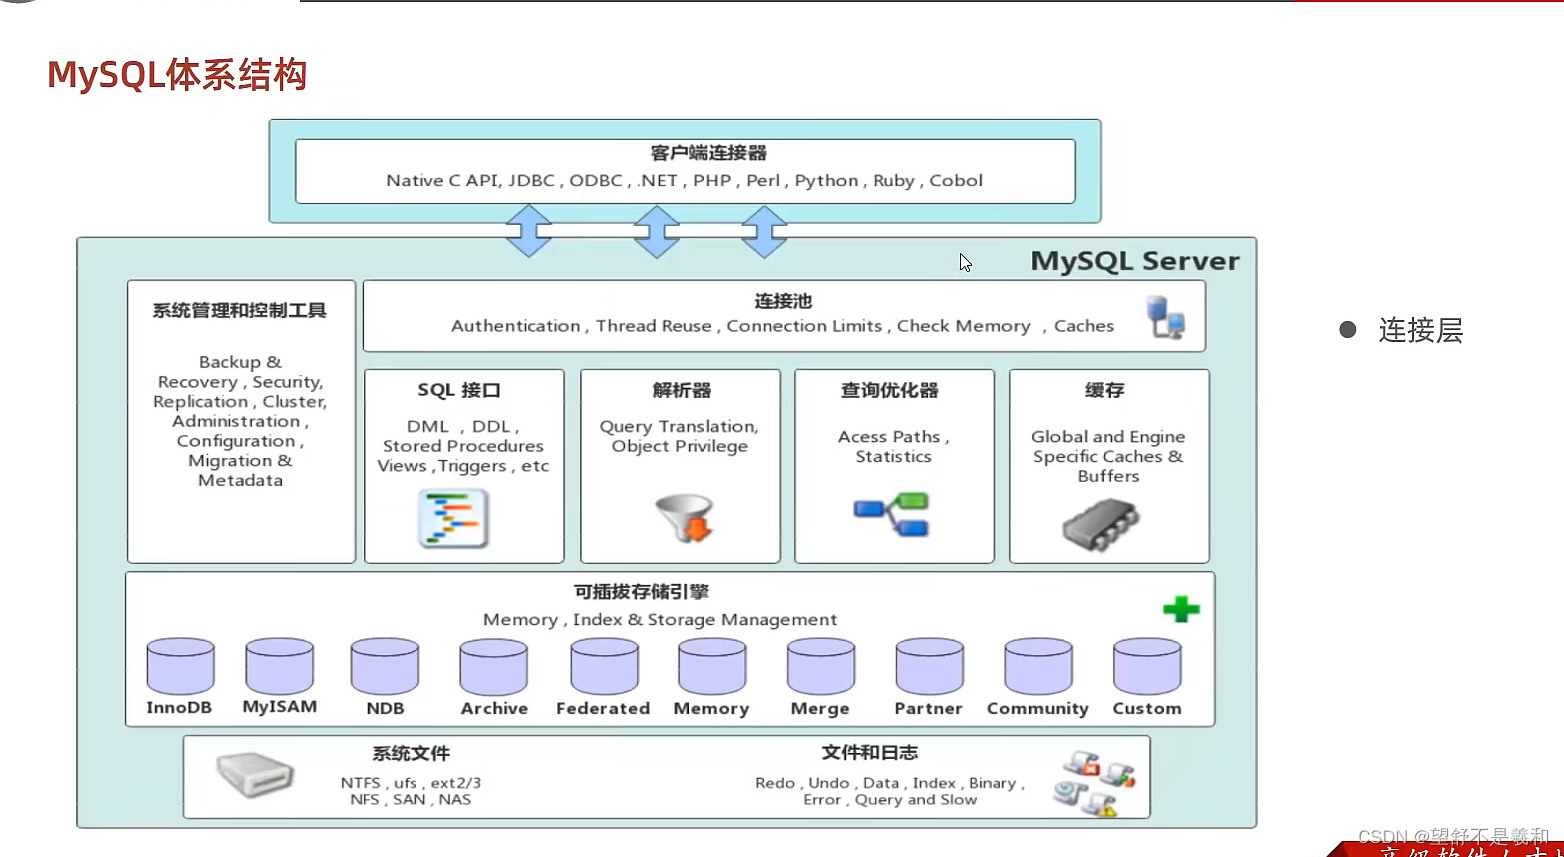Click the 客户端连接器 heading
The image size is (1564, 857).
(708, 153)
